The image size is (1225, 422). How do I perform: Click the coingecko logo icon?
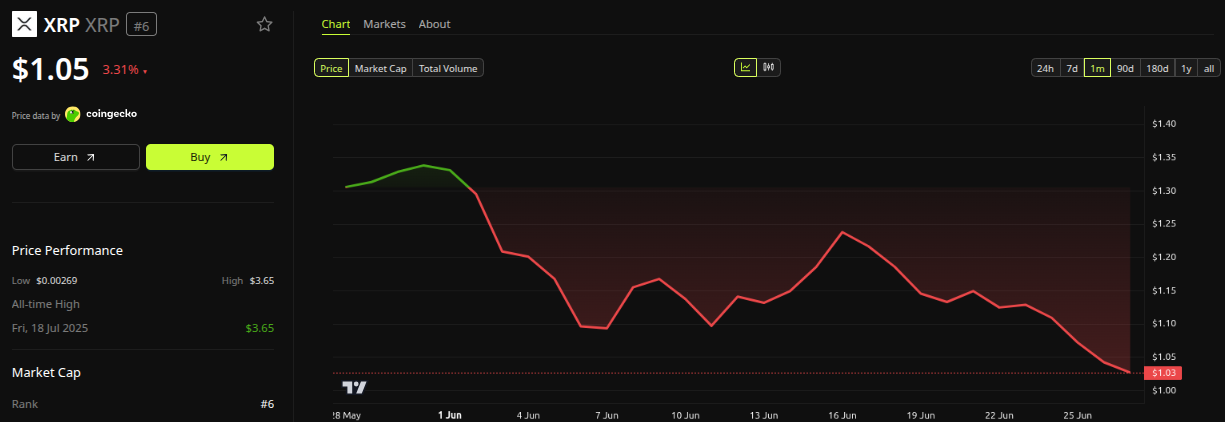(73, 114)
